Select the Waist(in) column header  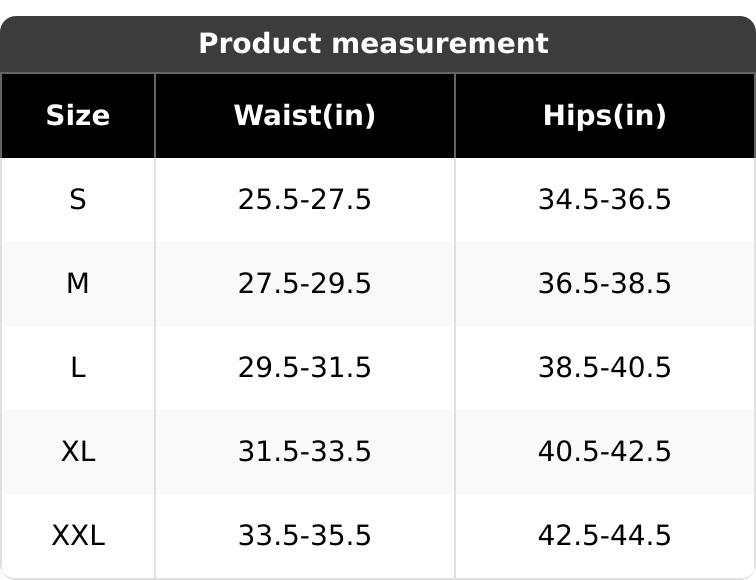coord(304,116)
